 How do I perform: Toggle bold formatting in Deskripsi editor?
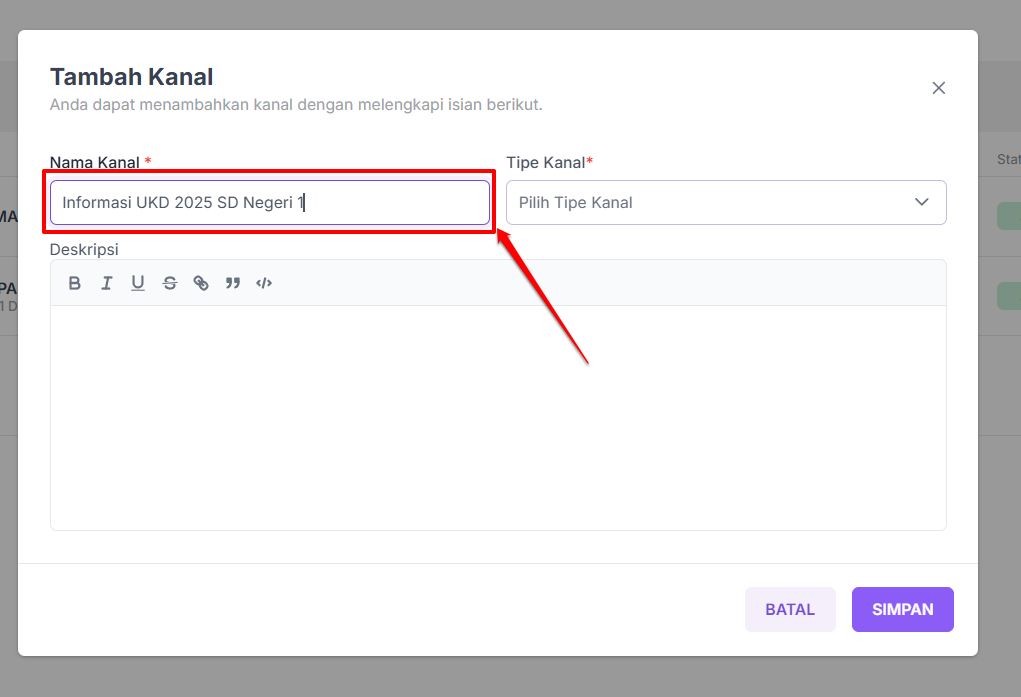(x=75, y=283)
